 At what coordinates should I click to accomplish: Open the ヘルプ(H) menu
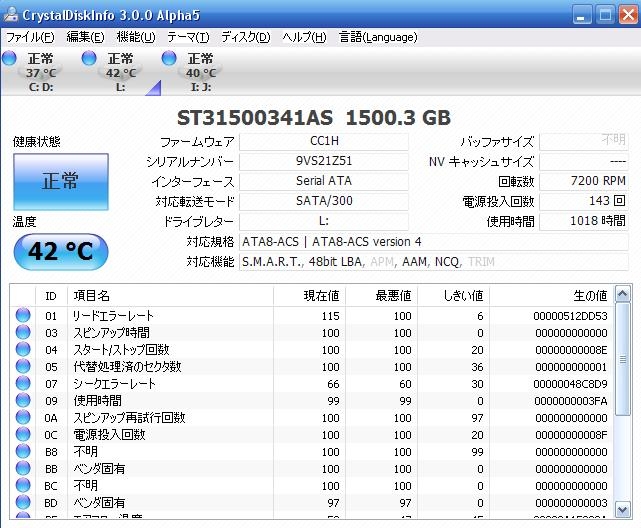pyautogui.click(x=305, y=37)
